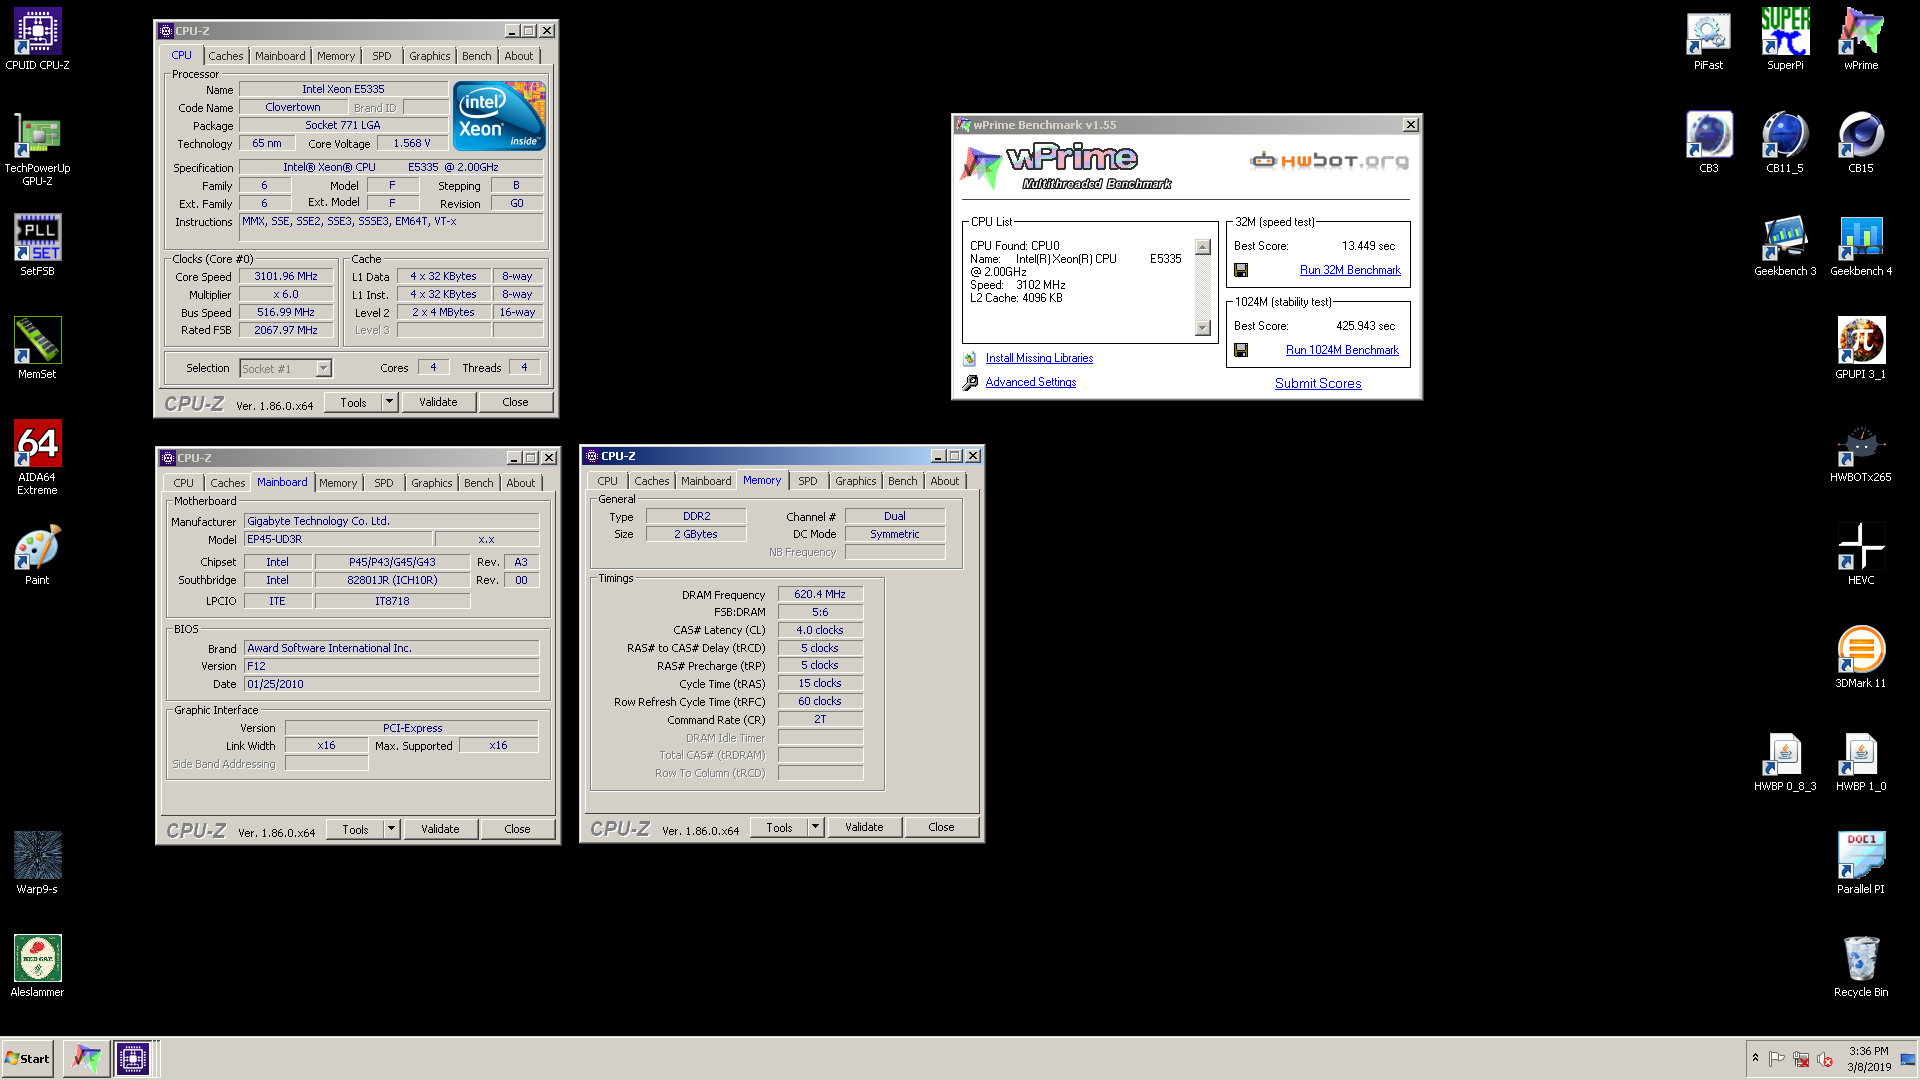This screenshot has width=1920, height=1080.
Task: Open Paint desktop icon
Action: (37, 555)
